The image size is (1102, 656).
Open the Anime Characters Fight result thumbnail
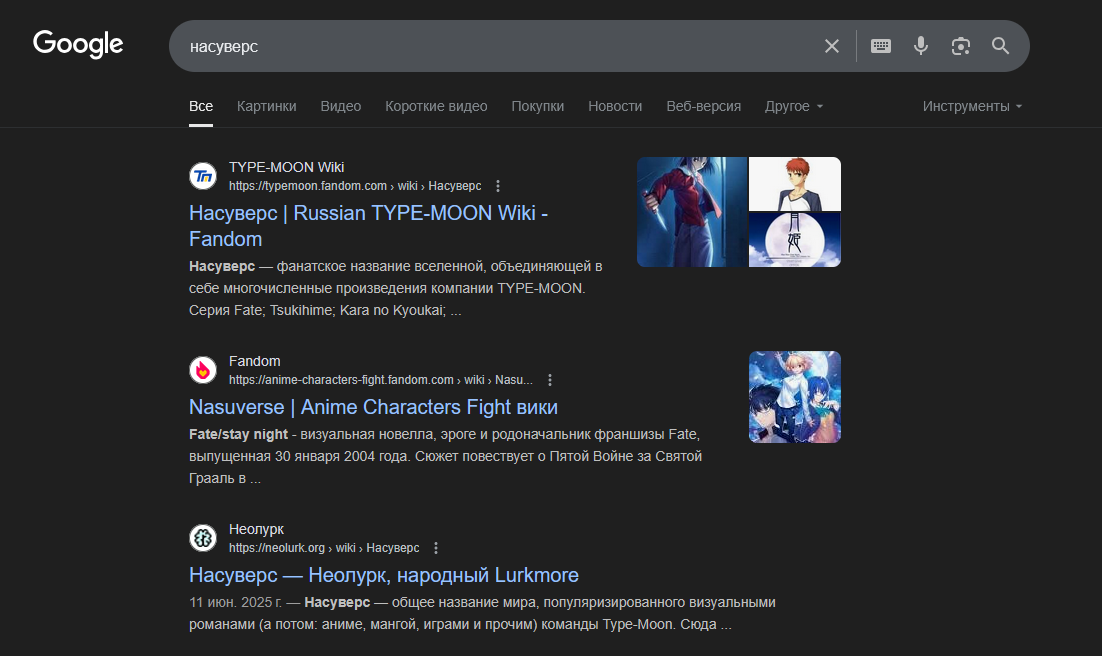[795, 397]
